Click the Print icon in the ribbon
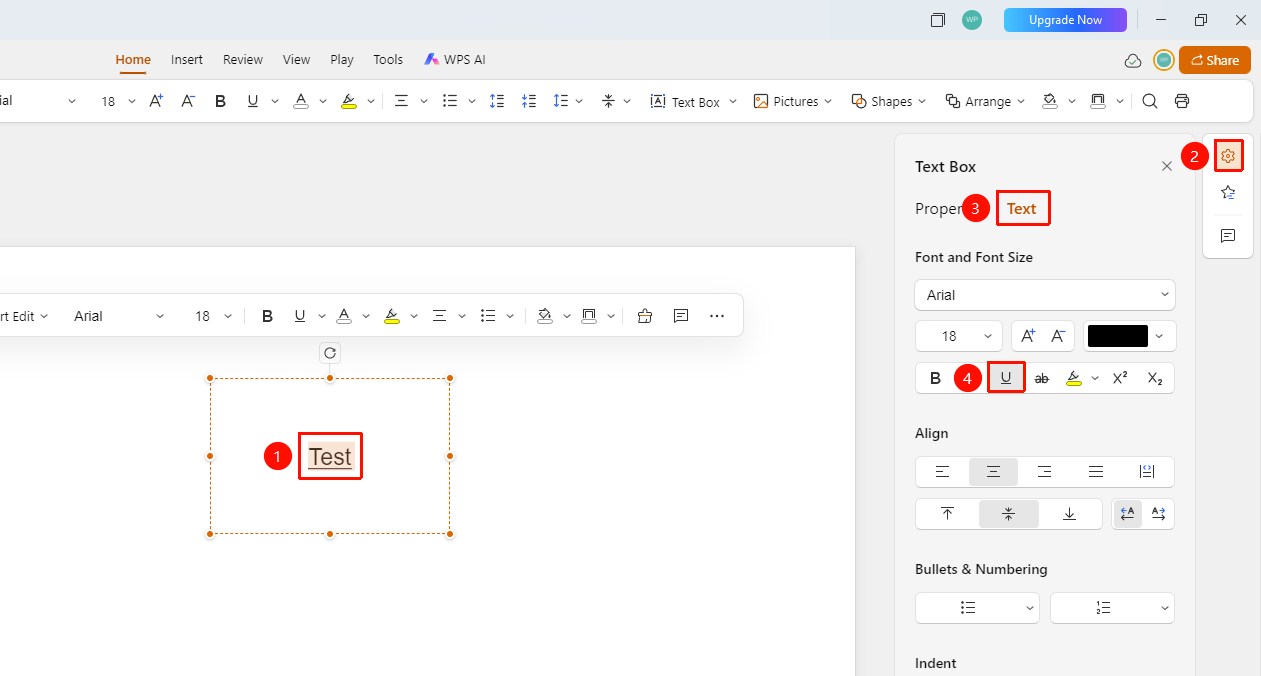This screenshot has height=676, width=1261. (x=1182, y=101)
